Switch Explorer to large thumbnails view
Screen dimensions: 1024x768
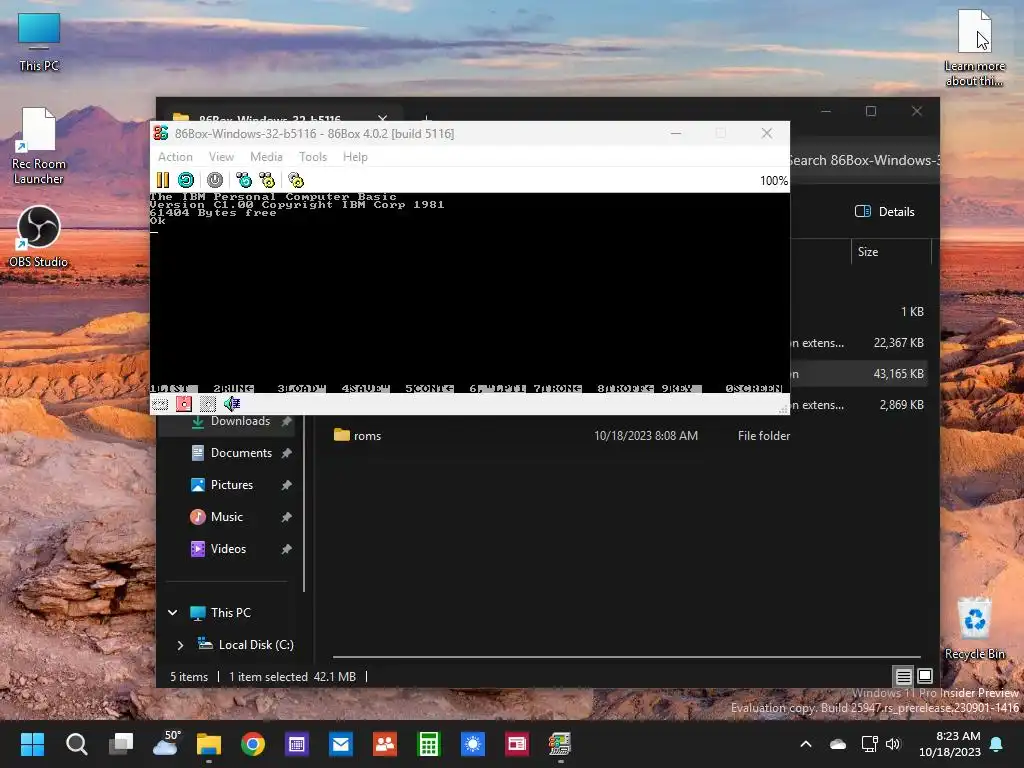click(x=925, y=676)
